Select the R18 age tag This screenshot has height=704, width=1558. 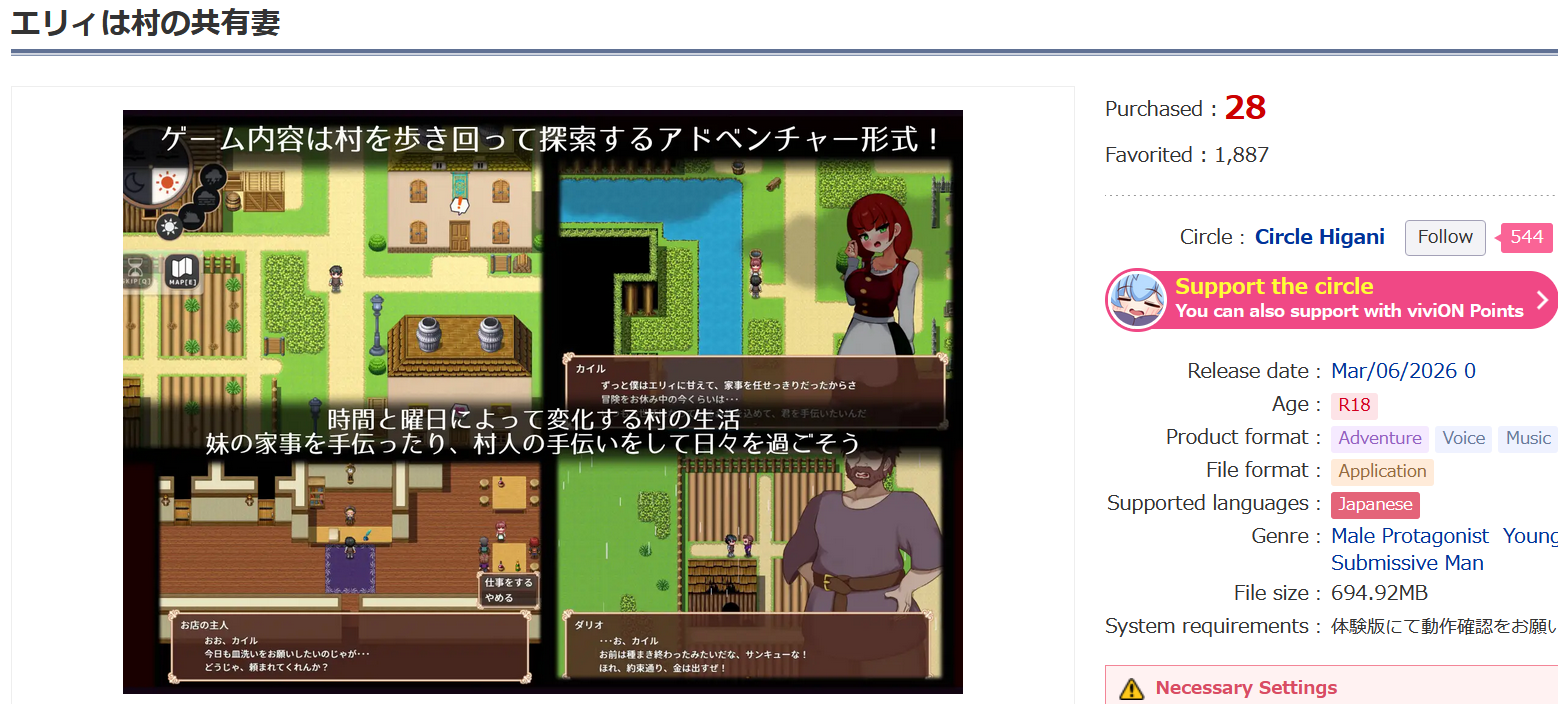tap(1354, 405)
